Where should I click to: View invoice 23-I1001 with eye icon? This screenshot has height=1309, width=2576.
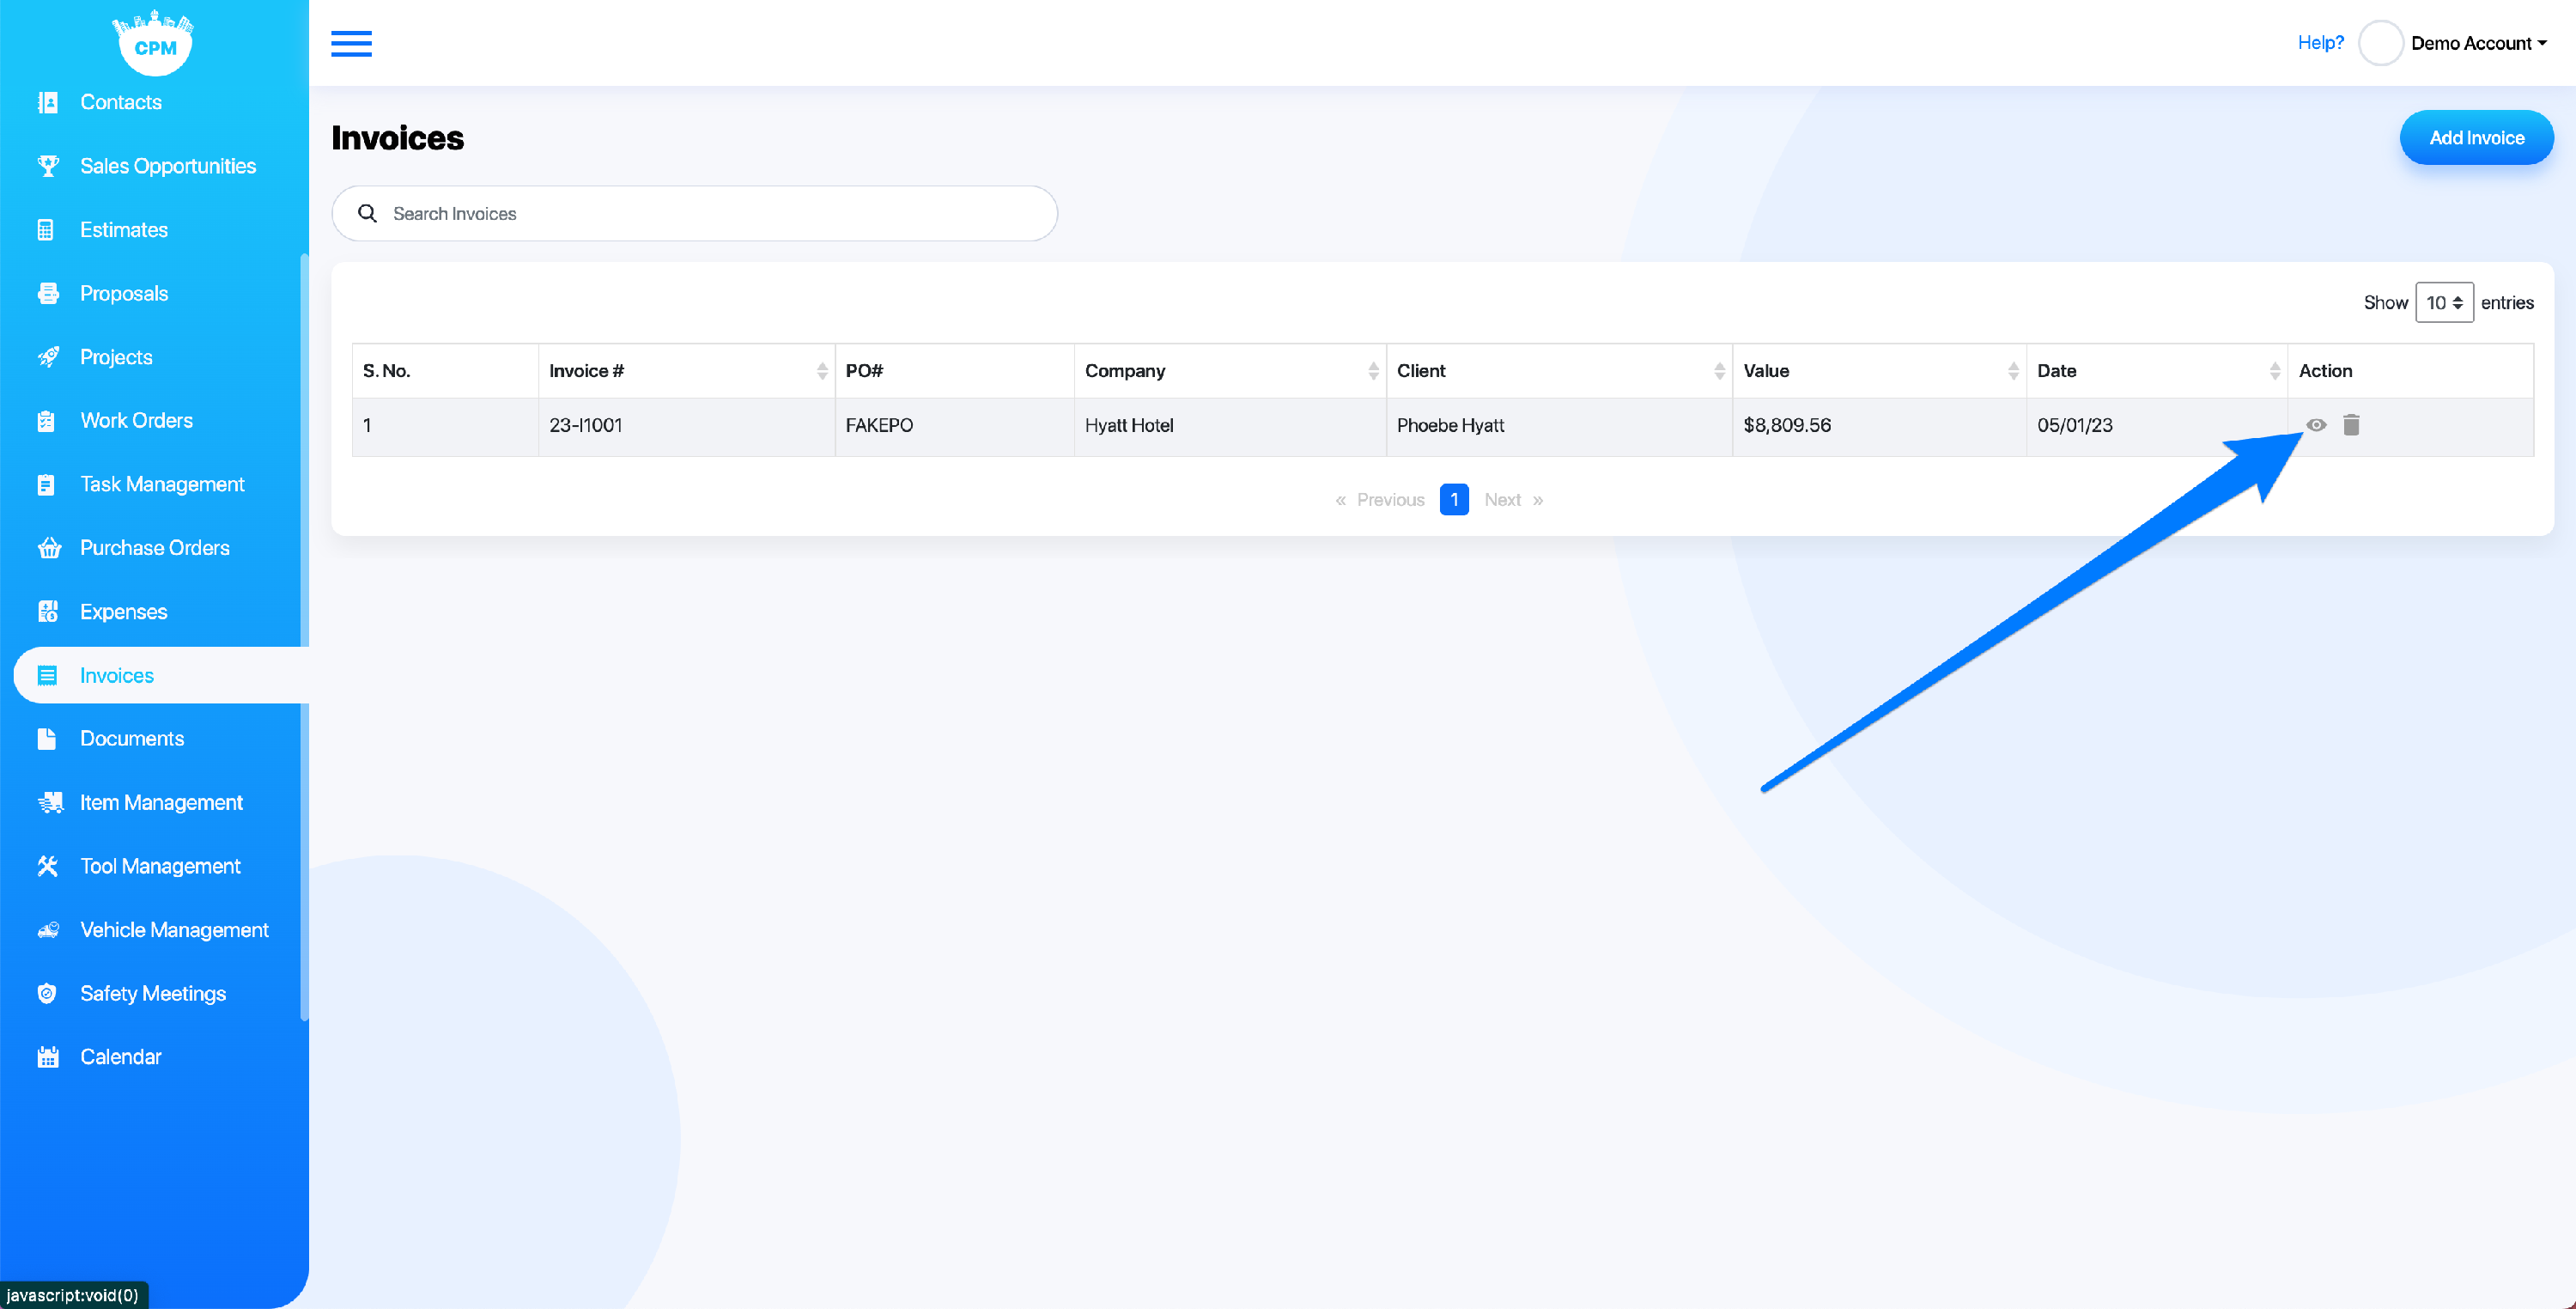2316,425
